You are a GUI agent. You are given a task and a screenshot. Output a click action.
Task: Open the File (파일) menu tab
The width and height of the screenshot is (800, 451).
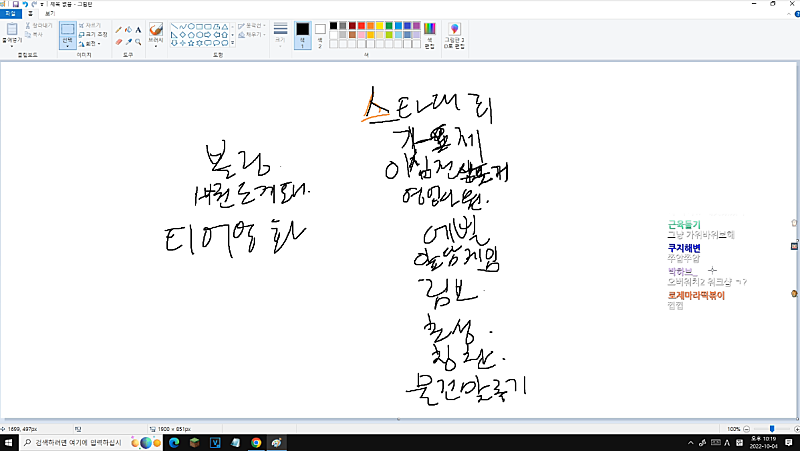point(11,14)
